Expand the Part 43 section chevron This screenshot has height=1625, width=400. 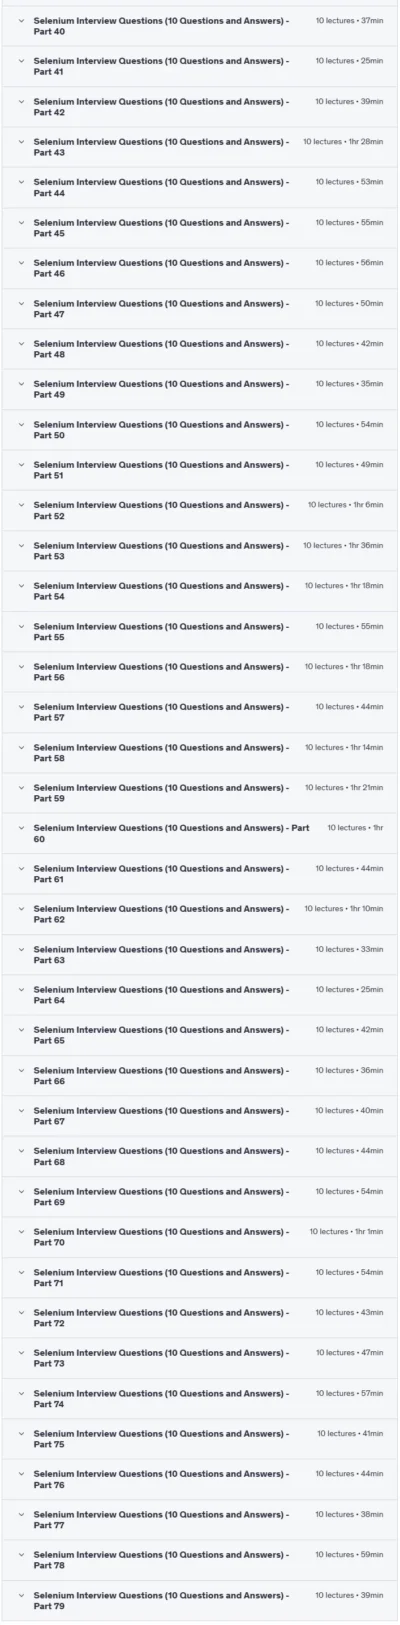[x=21, y=142]
